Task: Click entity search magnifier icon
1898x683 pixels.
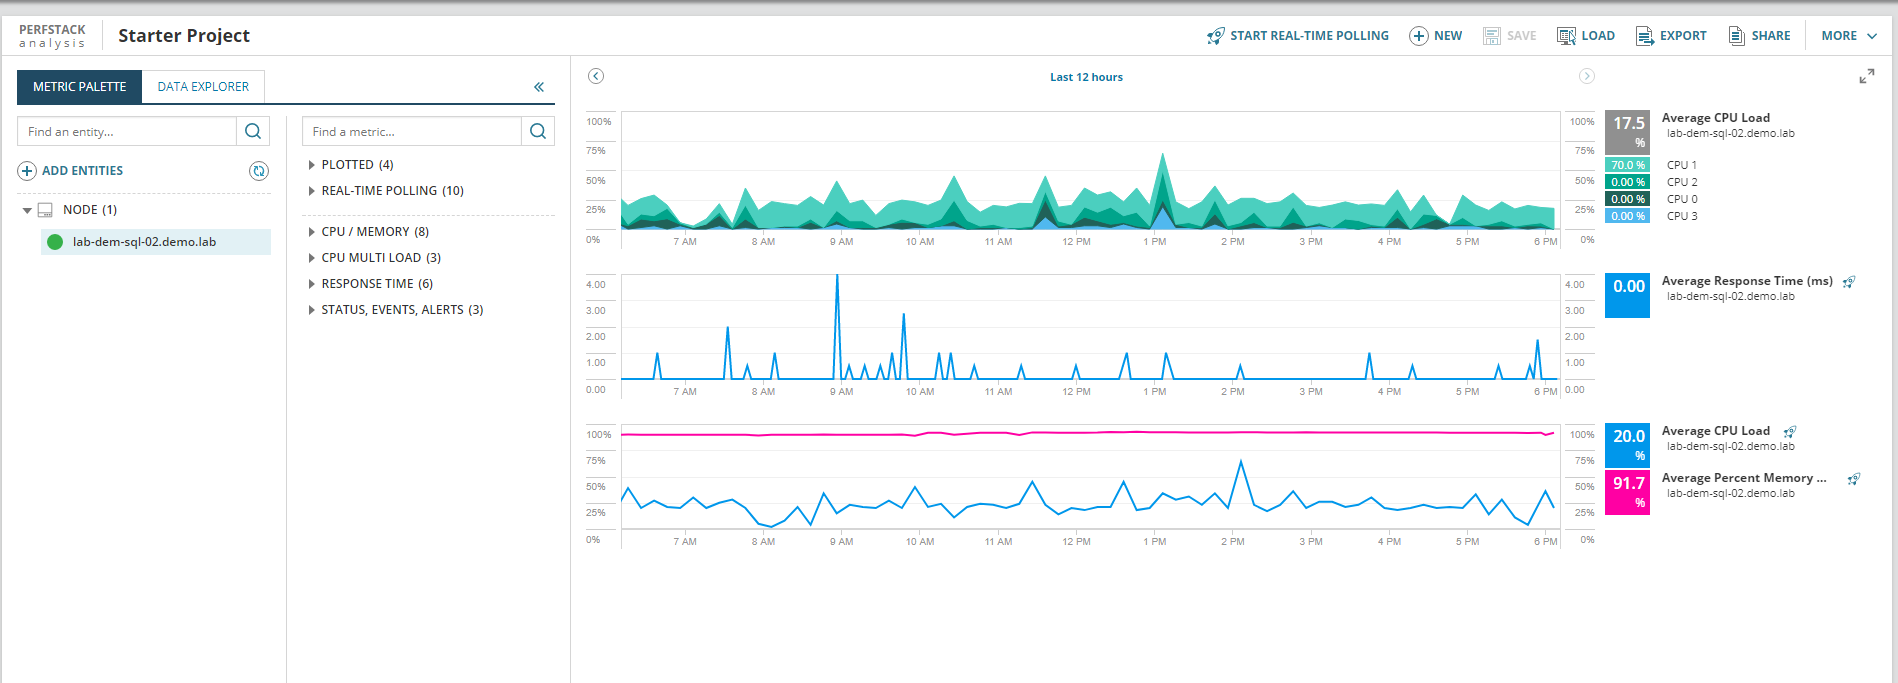Action: (x=253, y=131)
